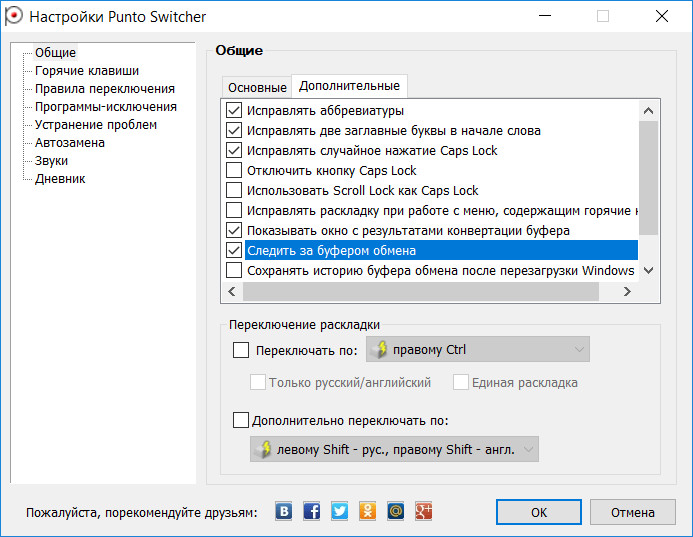Click horizontal scroll left arrow
Image resolution: width=693 pixels, height=537 pixels.
[232, 291]
